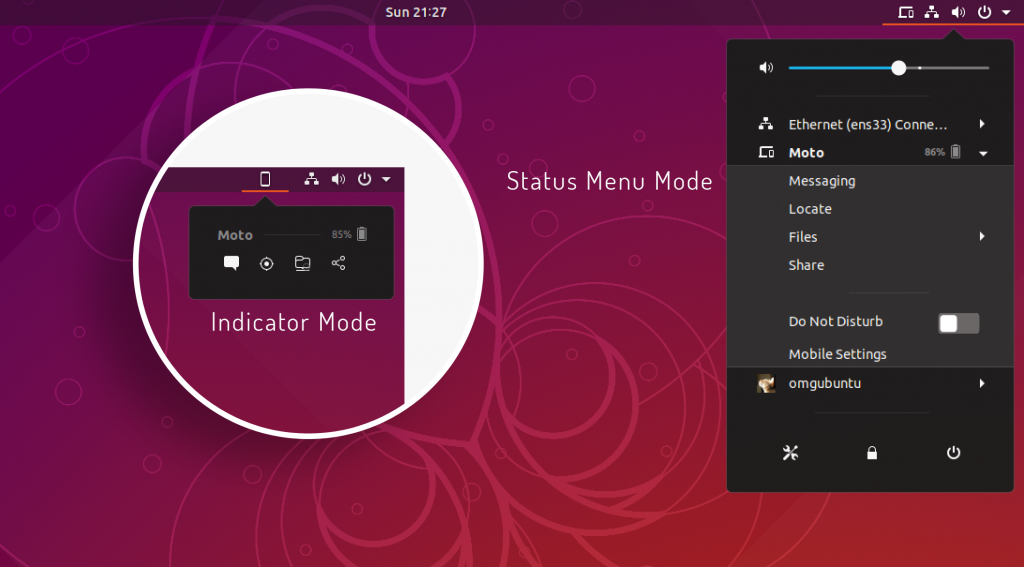The image size is (1024, 567).
Task: Click the 86% battery percentage text
Action: [x=935, y=152]
